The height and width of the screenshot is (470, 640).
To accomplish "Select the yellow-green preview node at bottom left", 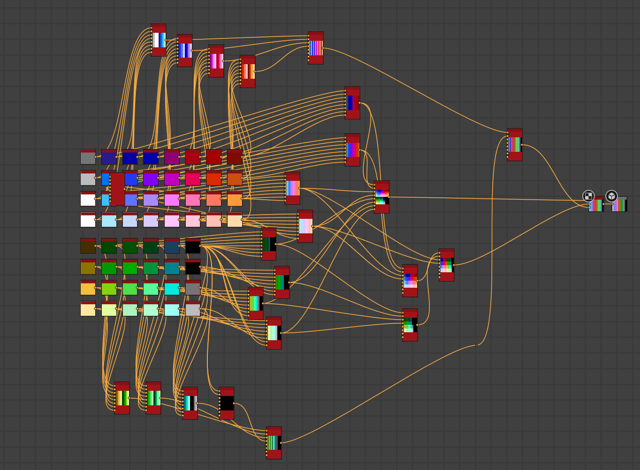I will 122,397.
